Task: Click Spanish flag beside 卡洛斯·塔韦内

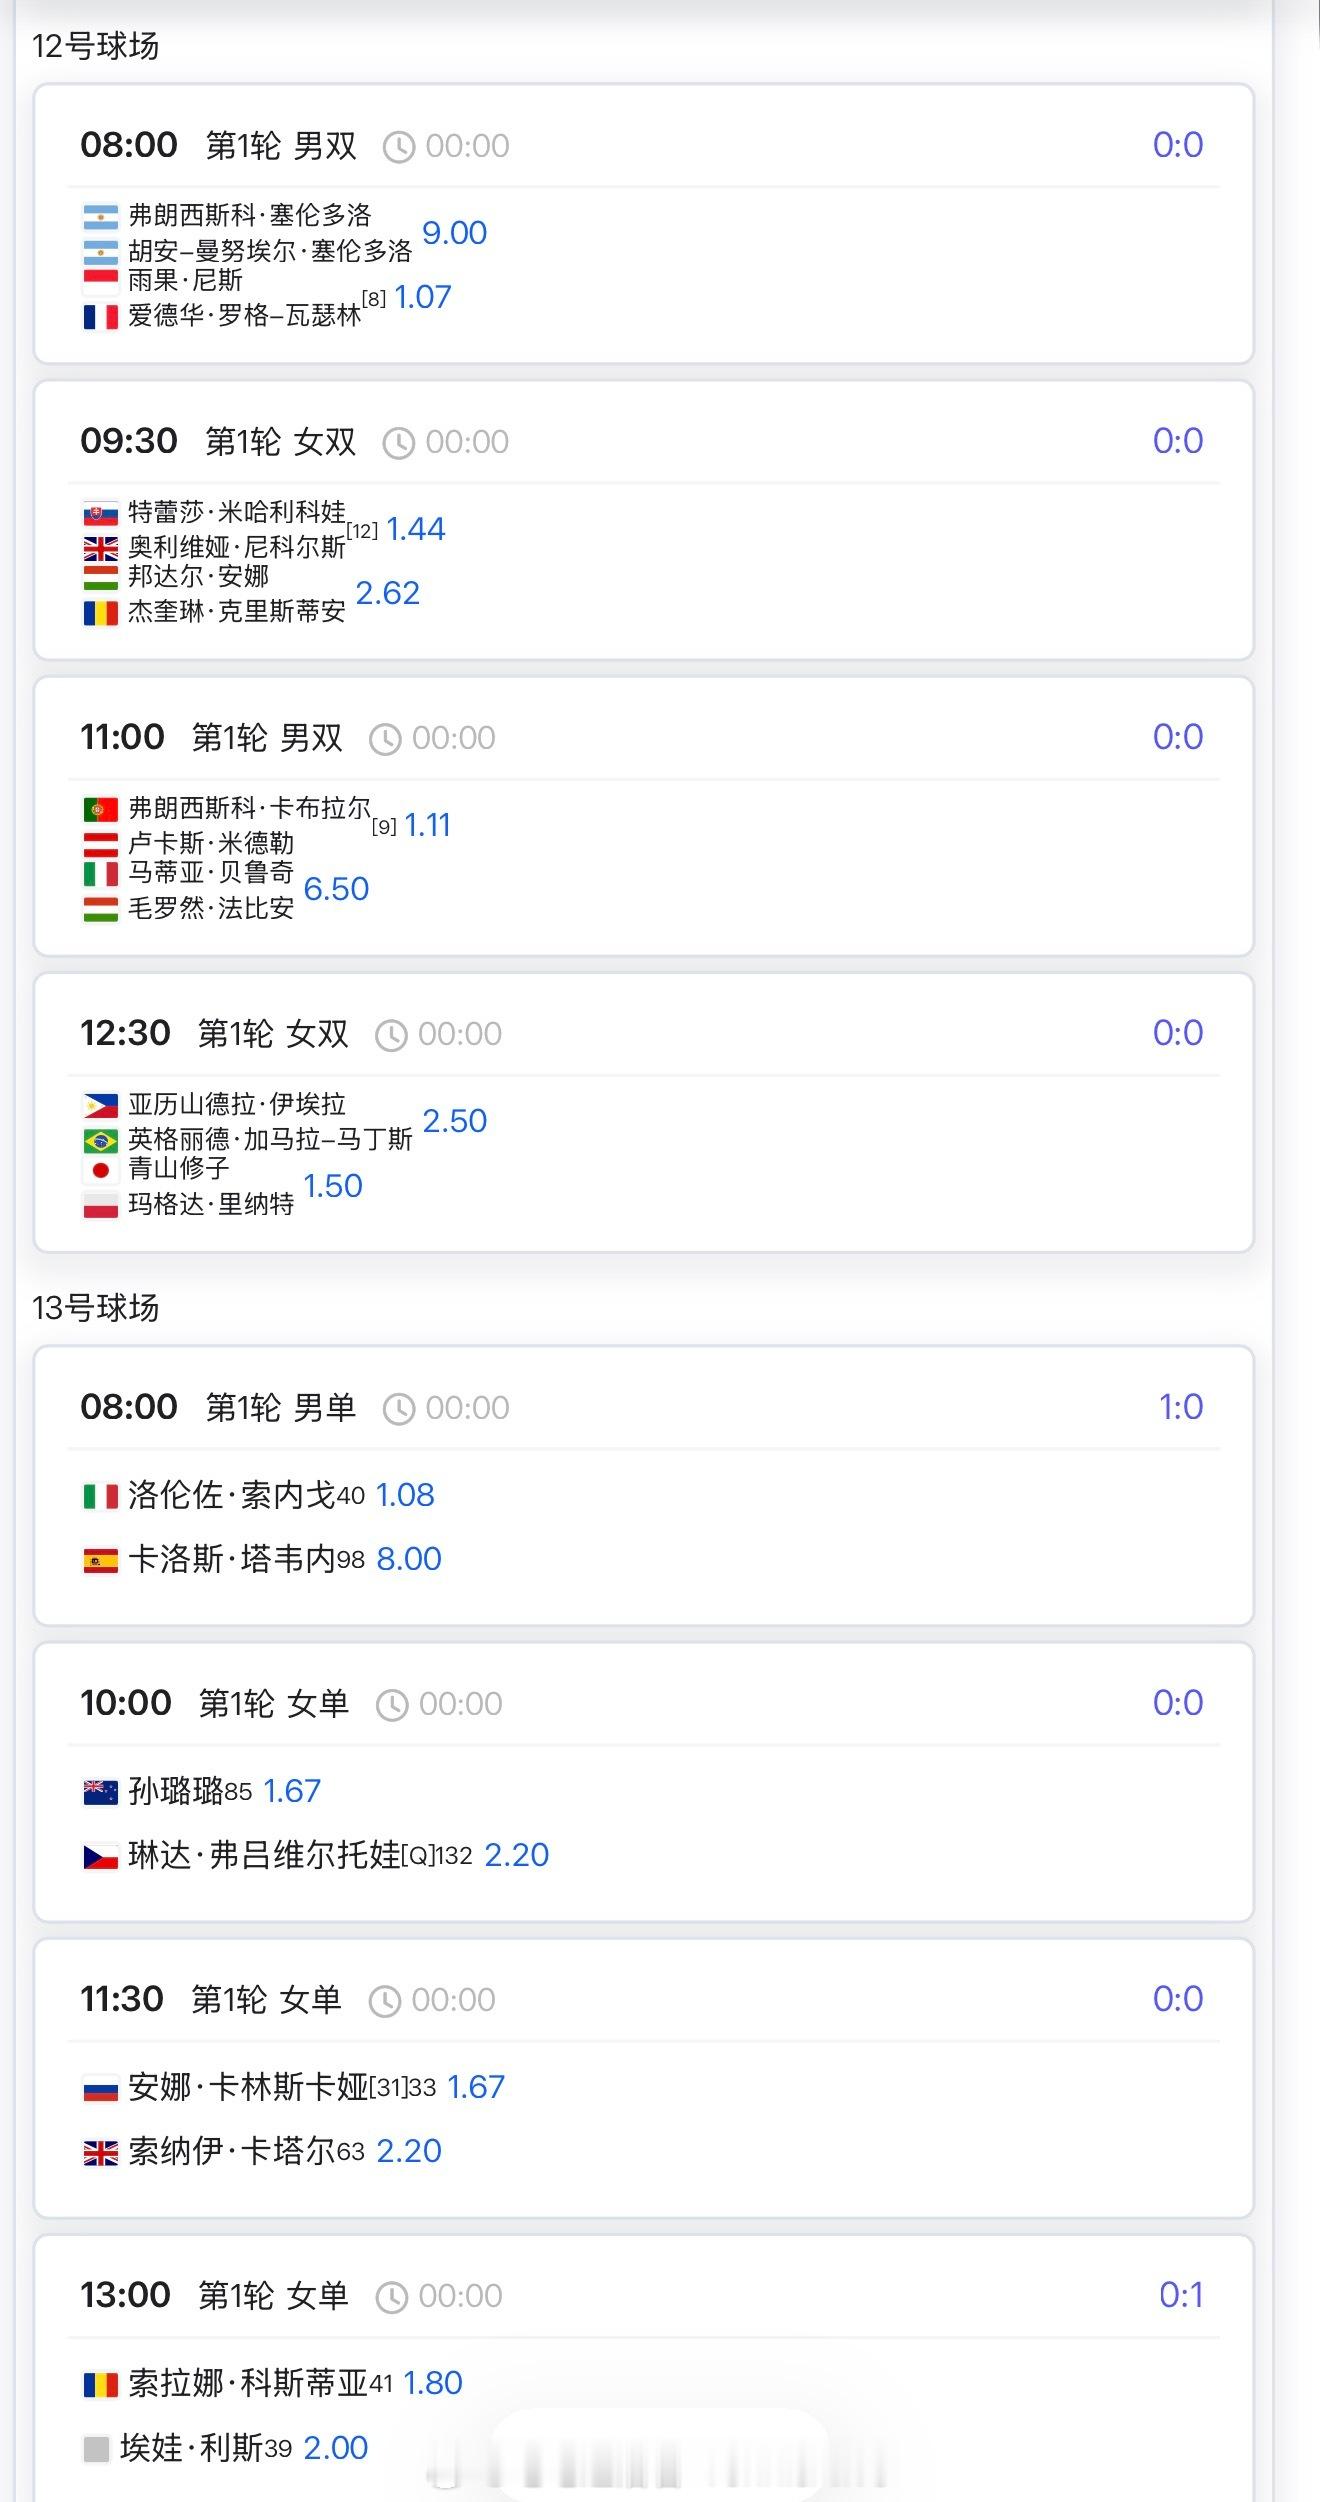Action: click(100, 1560)
